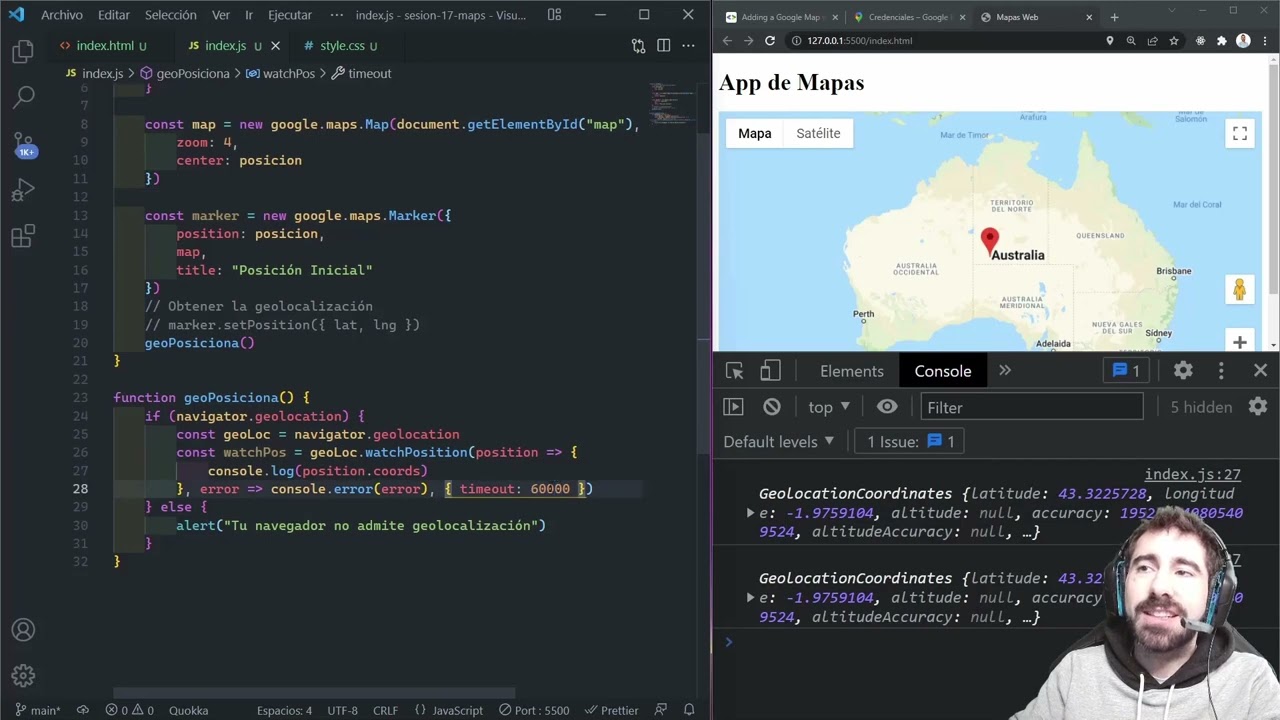Open Street View pegman on map
This screenshot has height=720, width=1280.
click(1240, 290)
